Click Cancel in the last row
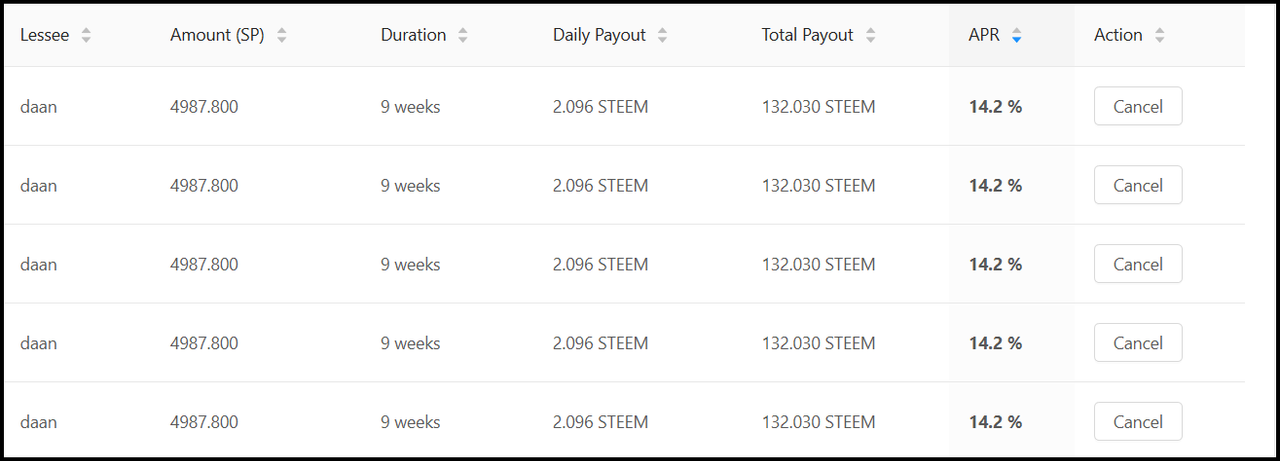The height and width of the screenshot is (461, 1280). pyautogui.click(x=1138, y=422)
